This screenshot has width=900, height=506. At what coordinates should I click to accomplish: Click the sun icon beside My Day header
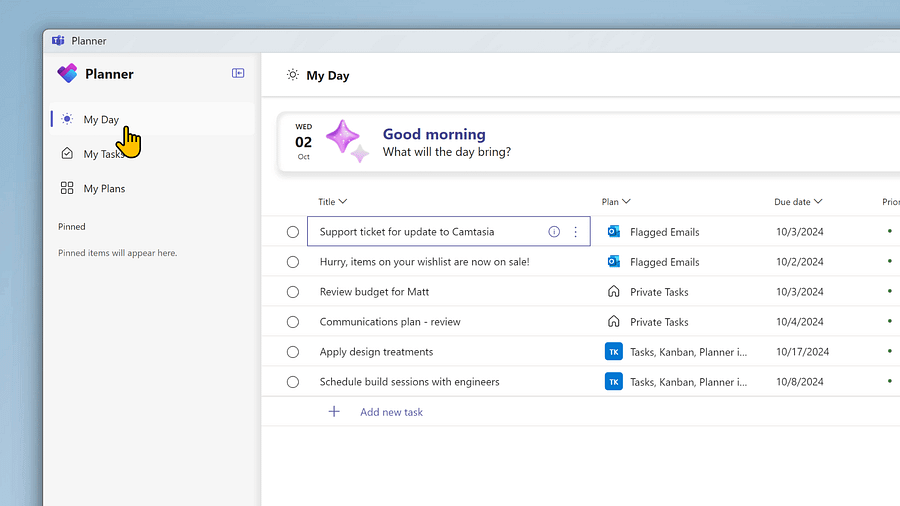click(x=293, y=75)
